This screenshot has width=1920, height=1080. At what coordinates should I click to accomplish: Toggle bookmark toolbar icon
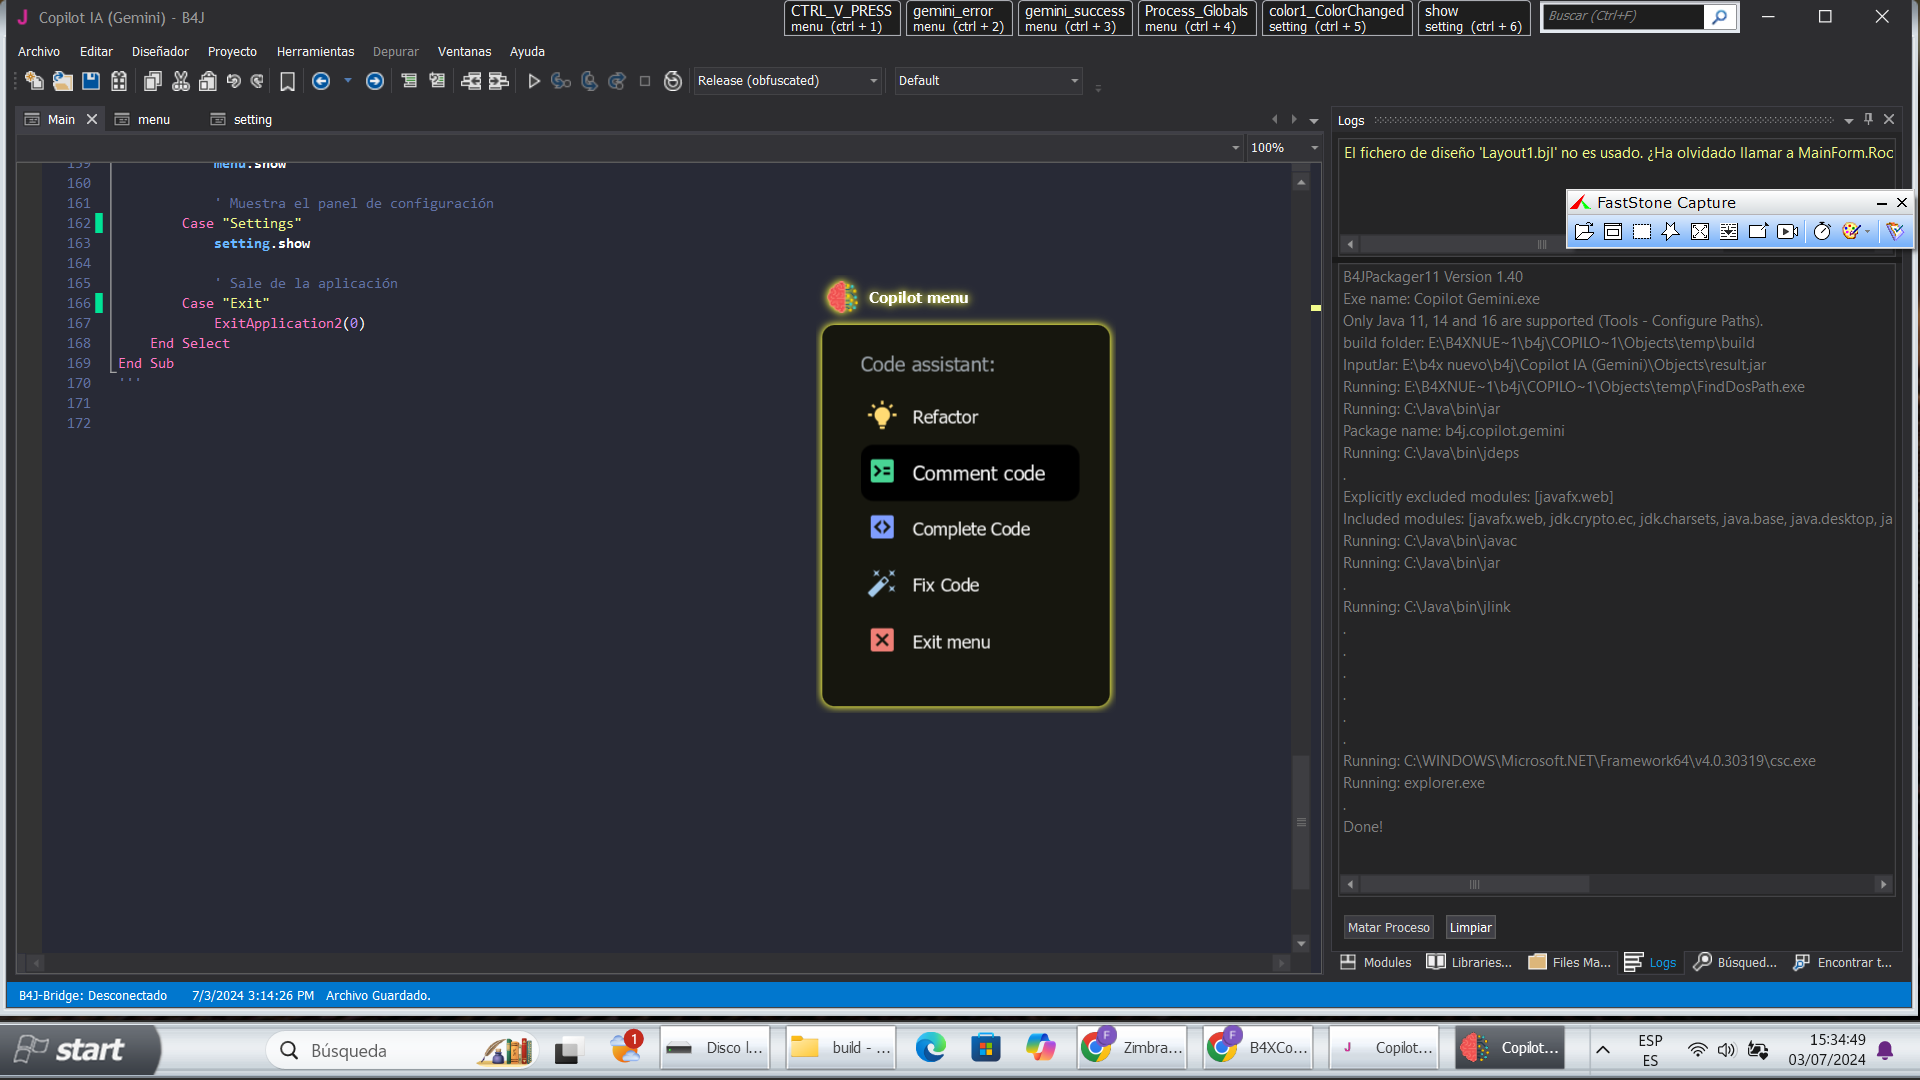287,81
